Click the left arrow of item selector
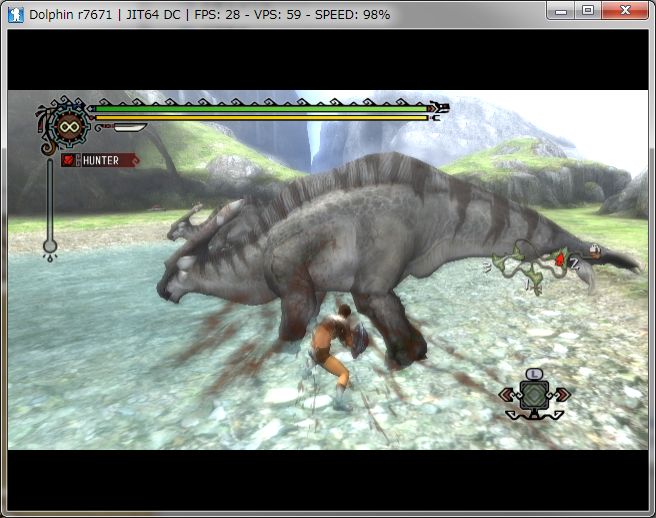Image resolution: width=656 pixels, height=518 pixels. [507, 394]
